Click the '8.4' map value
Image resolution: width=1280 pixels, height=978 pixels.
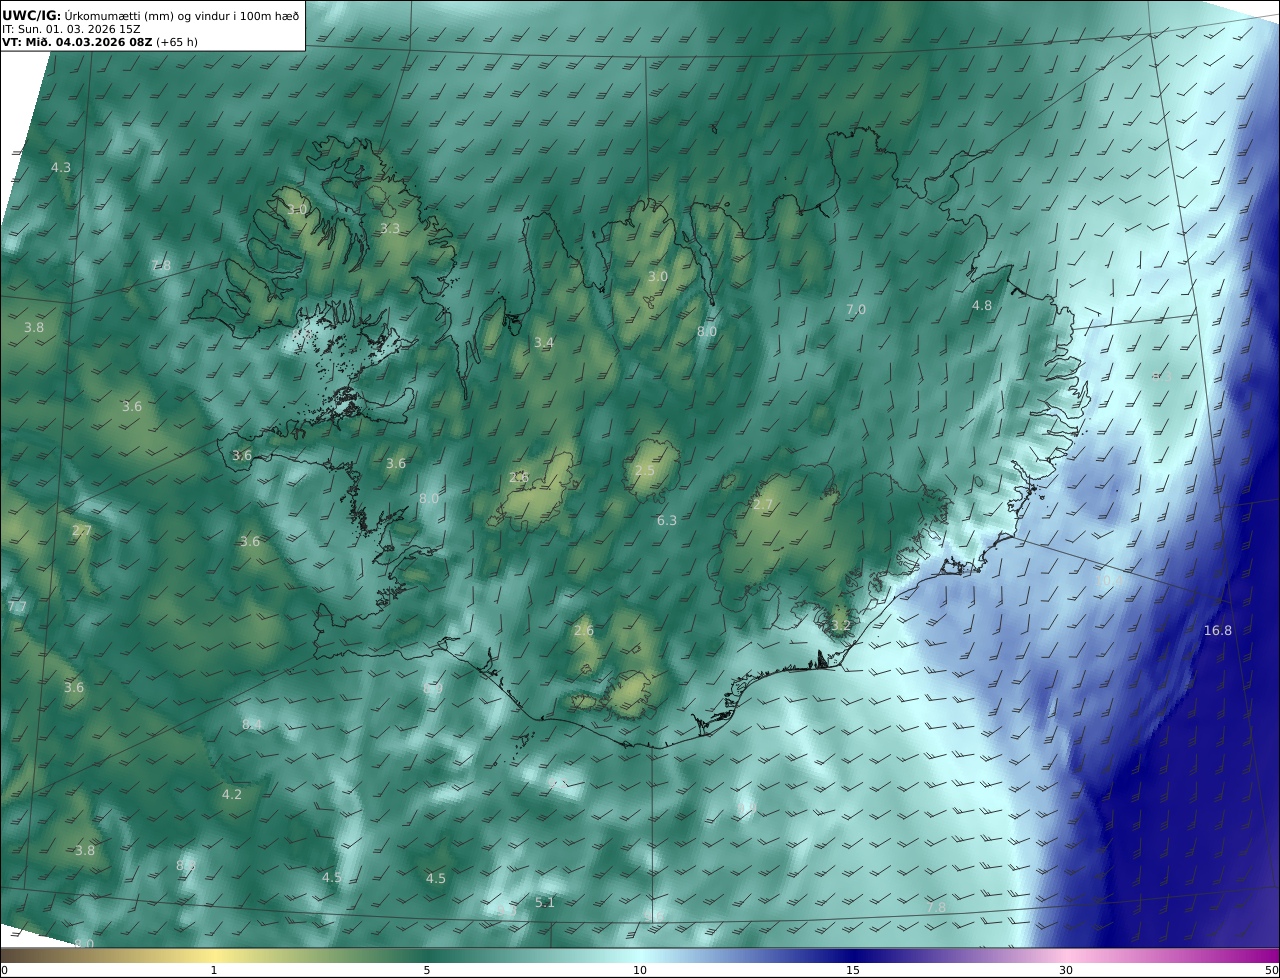point(252,724)
